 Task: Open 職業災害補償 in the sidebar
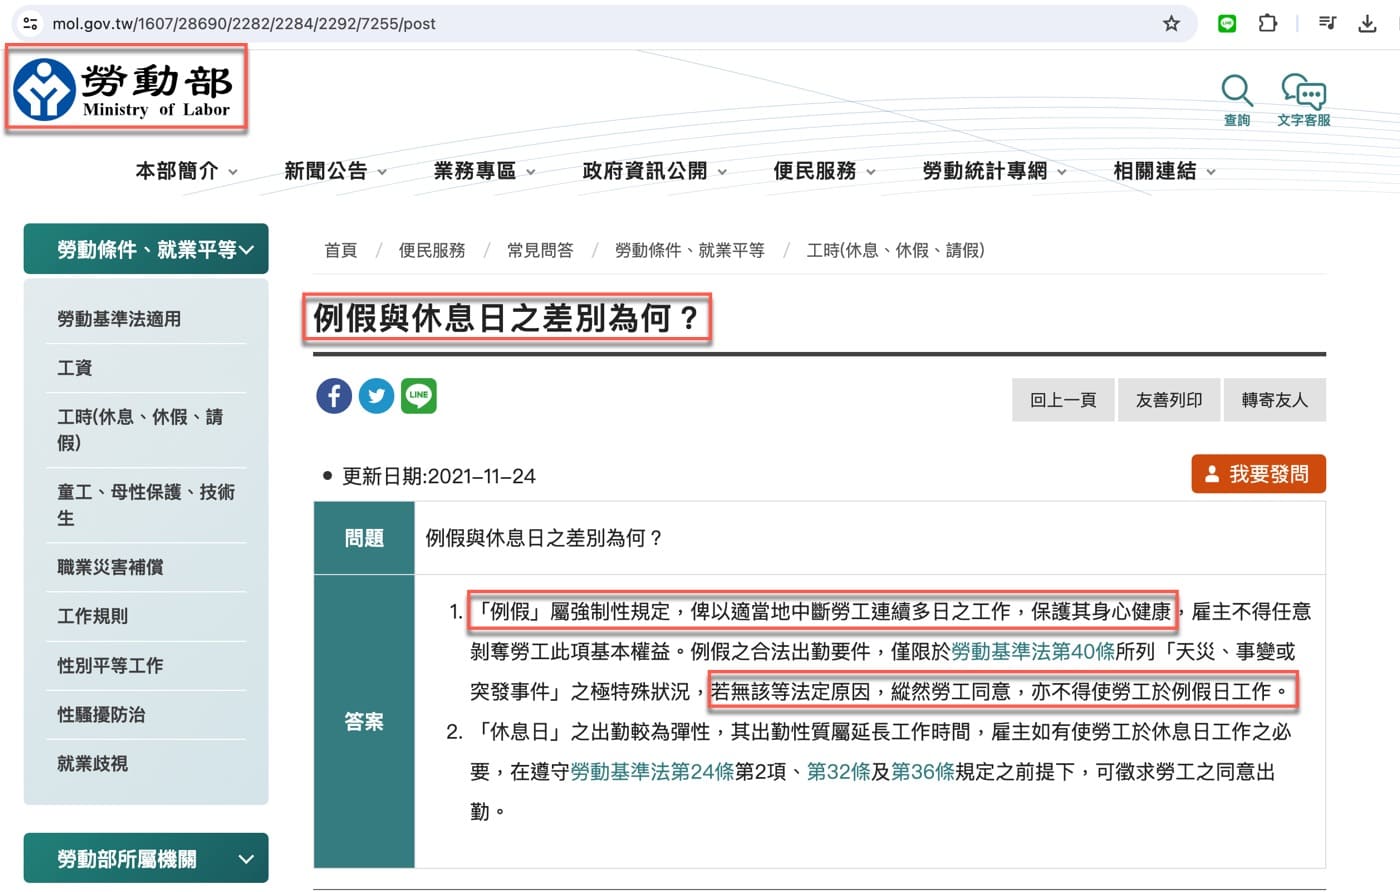(110, 567)
